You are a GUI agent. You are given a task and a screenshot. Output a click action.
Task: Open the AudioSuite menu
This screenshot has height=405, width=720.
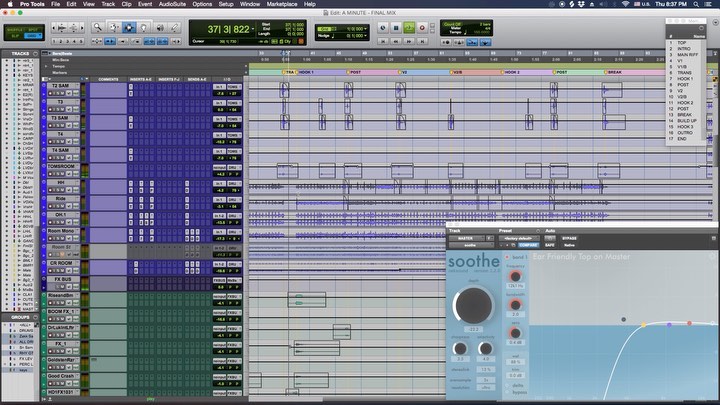pos(173,4)
